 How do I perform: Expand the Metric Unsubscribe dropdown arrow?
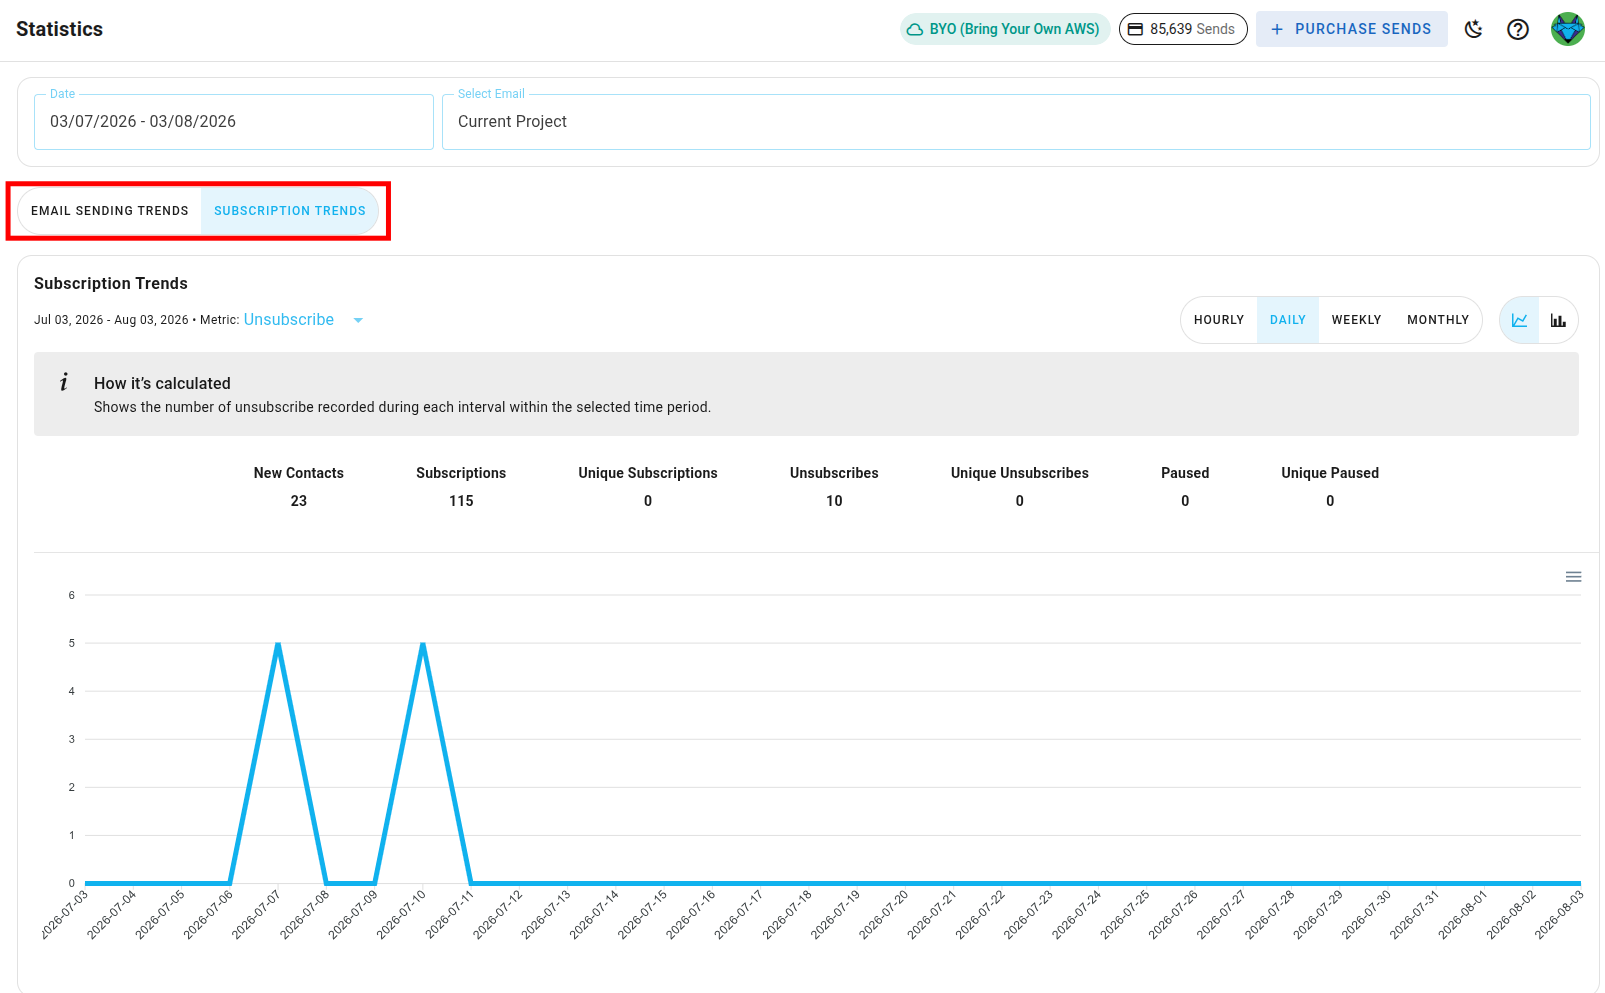(358, 320)
